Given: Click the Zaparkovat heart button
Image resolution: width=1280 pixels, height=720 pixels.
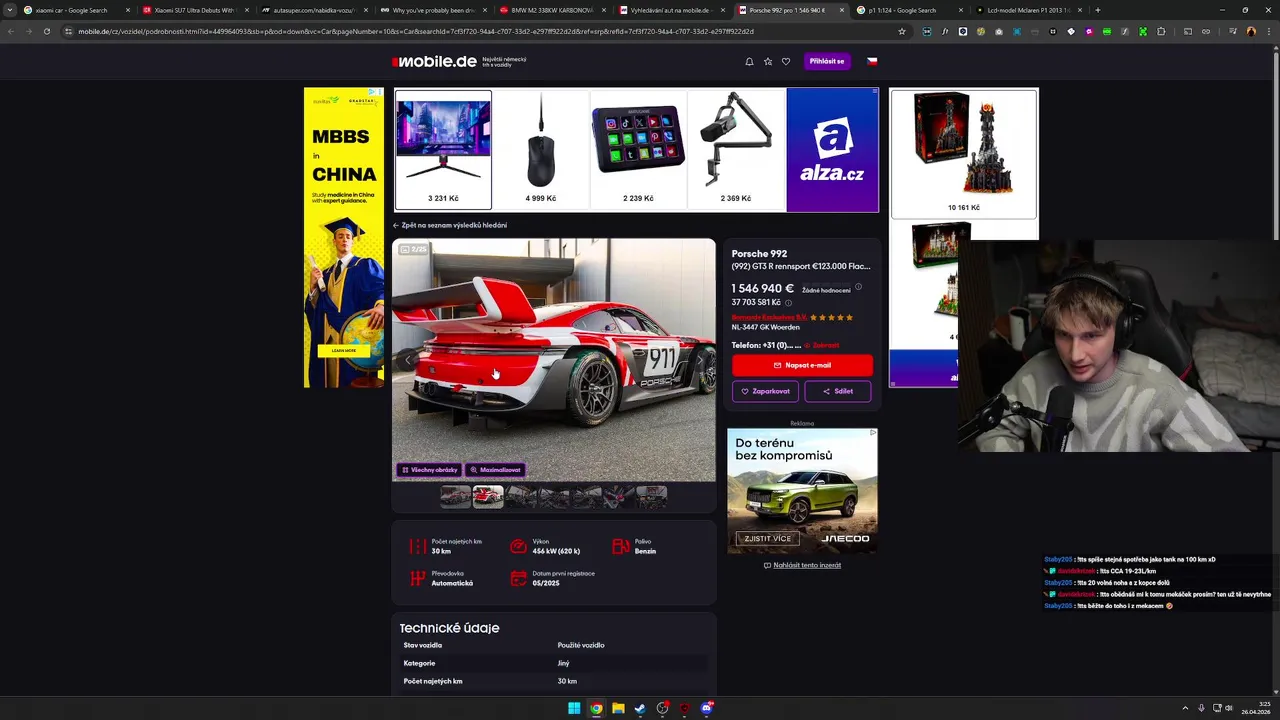Looking at the screenshot, I should pos(765,391).
